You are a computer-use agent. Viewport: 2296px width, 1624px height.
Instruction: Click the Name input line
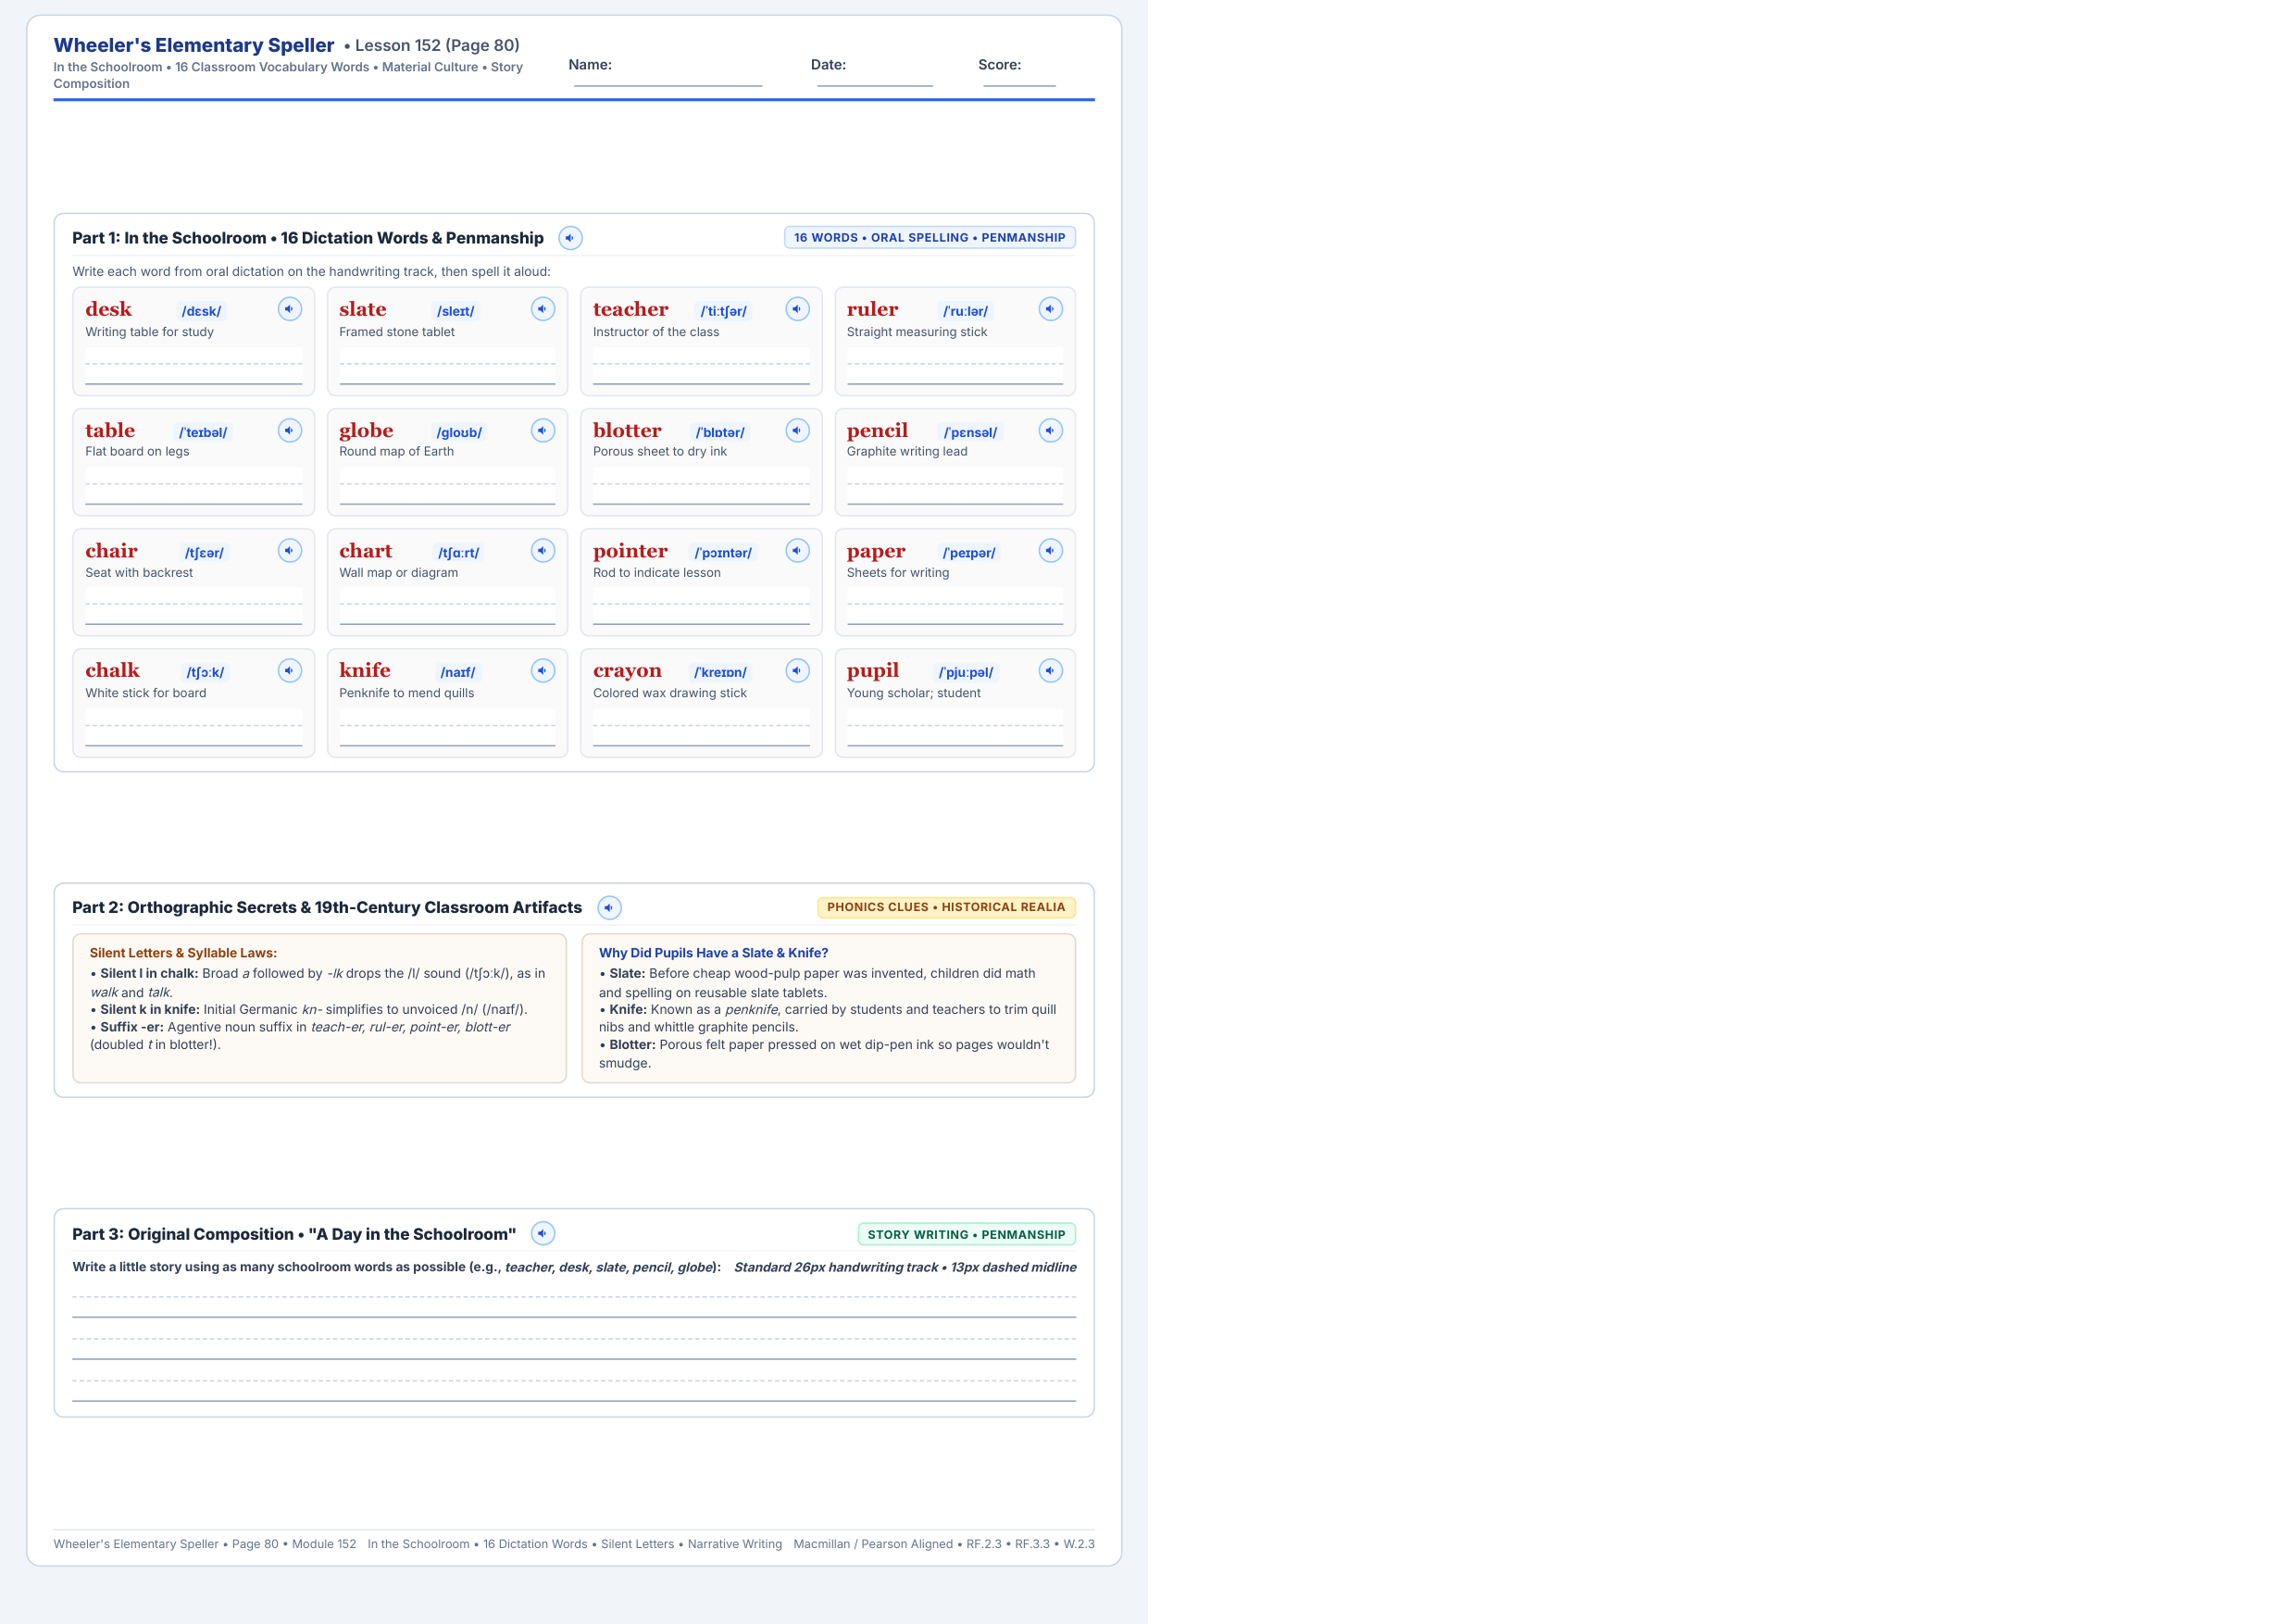click(668, 76)
